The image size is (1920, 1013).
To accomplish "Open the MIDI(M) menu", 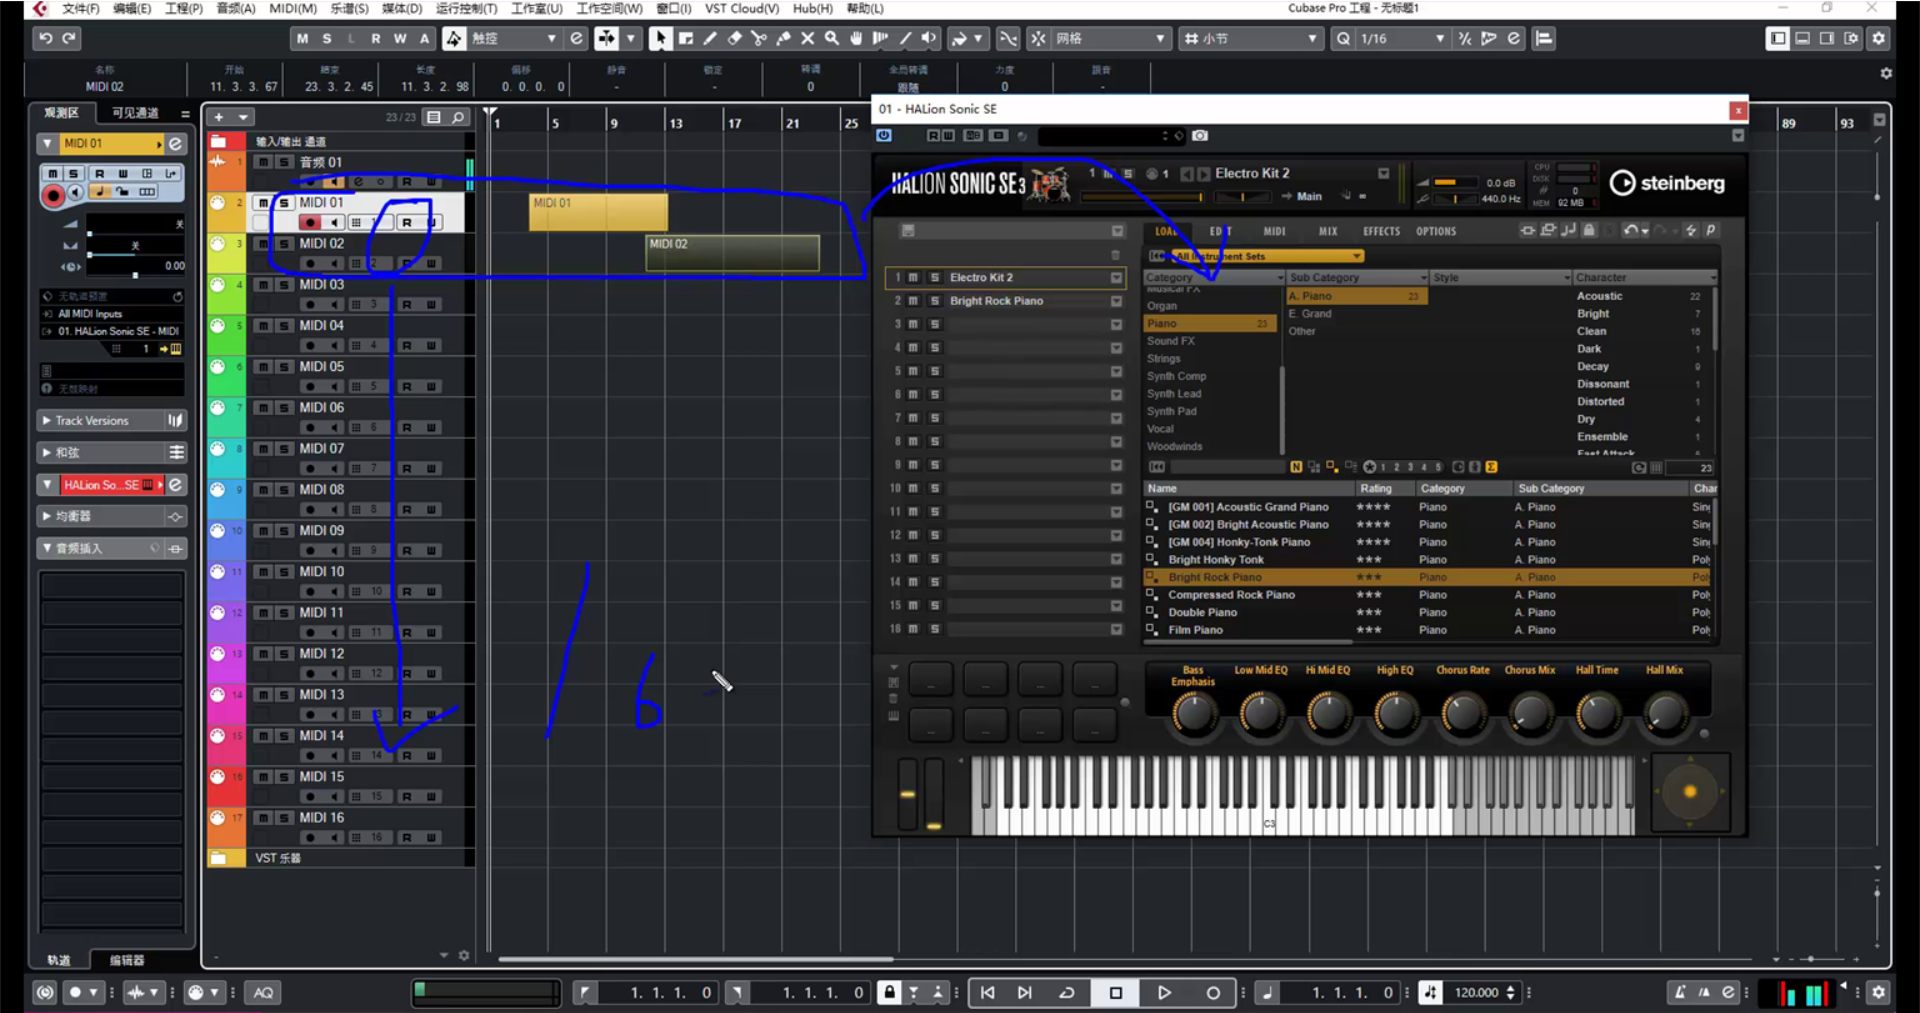I will [x=293, y=8].
